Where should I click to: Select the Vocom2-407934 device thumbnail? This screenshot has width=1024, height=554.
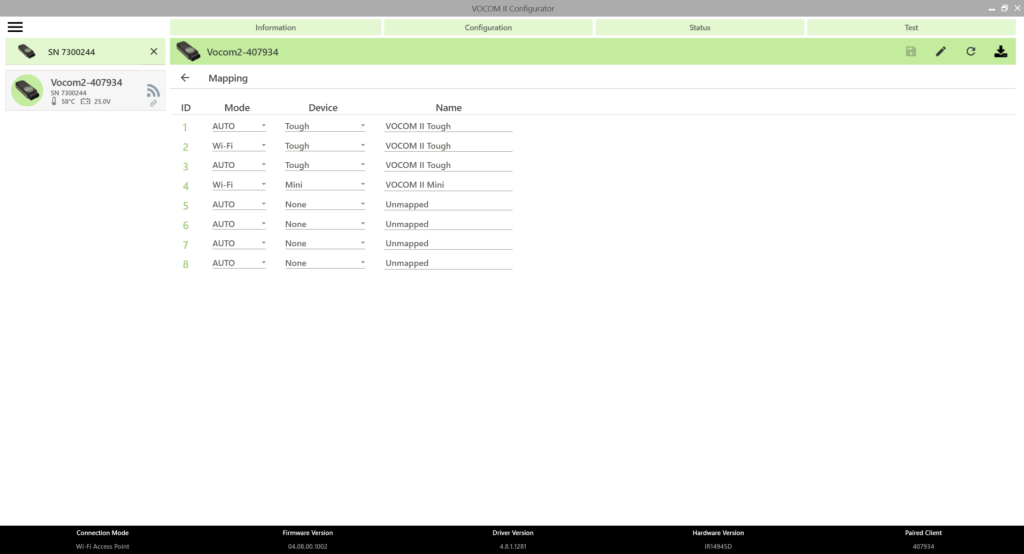pos(27,90)
